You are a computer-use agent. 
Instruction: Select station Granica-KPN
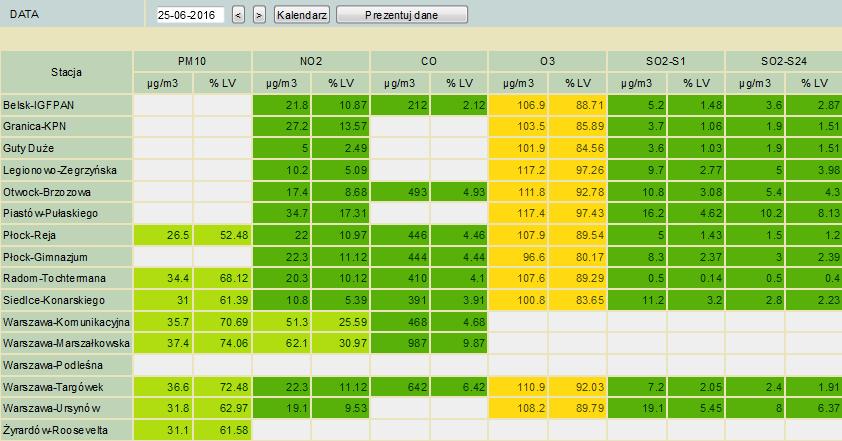(67, 126)
